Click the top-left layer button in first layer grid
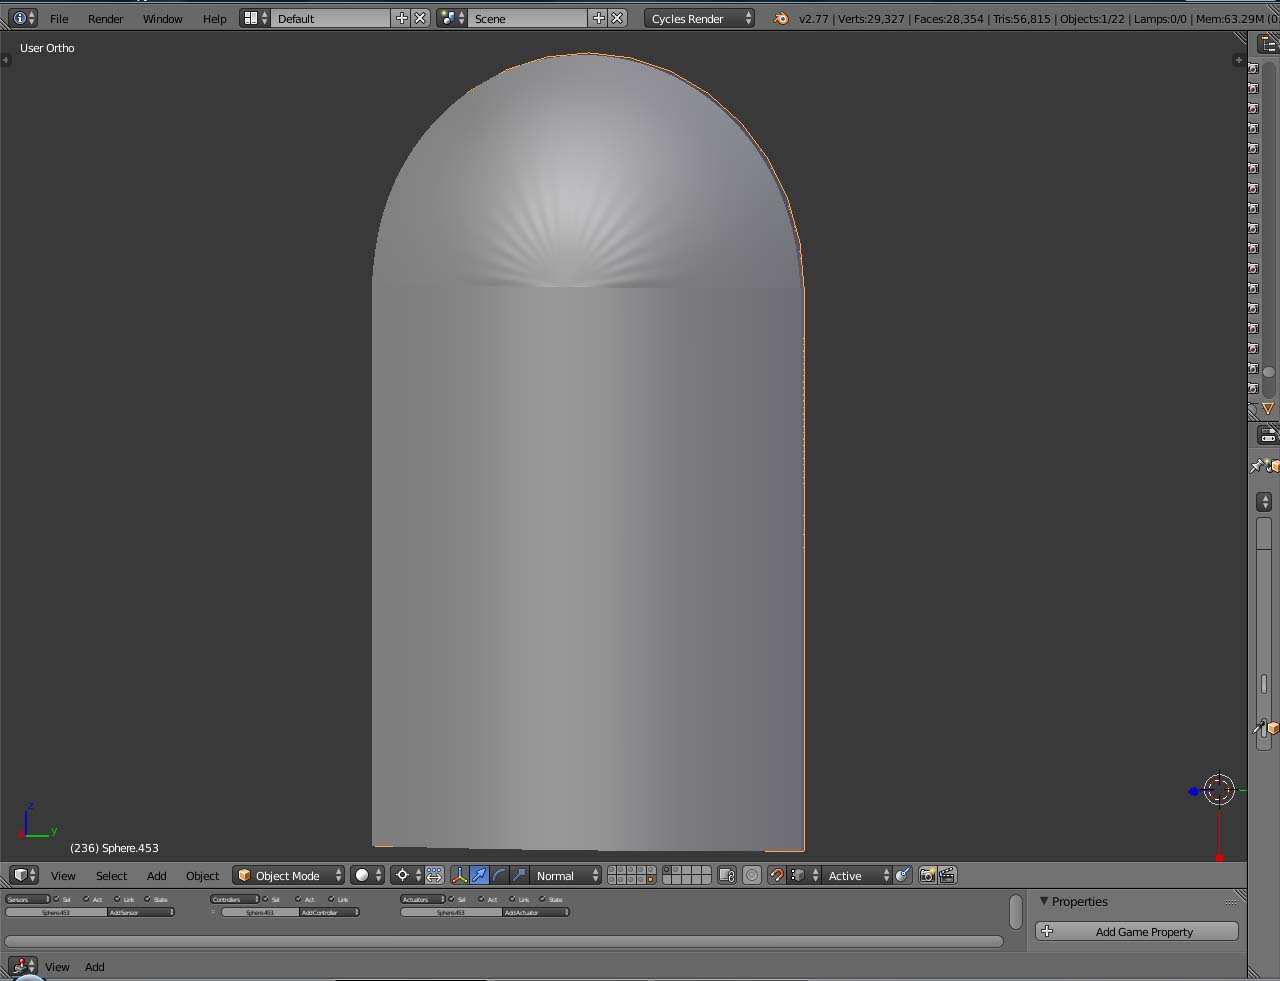This screenshot has height=981, width=1280. tap(612, 870)
